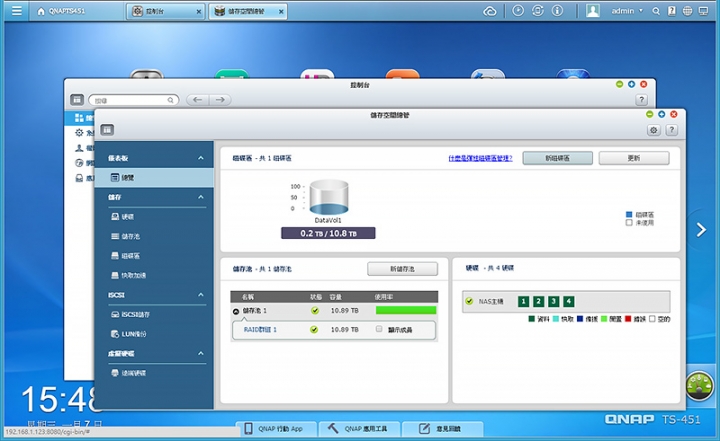
Task: Click the RAID群組 1 link
Action: 260,329
